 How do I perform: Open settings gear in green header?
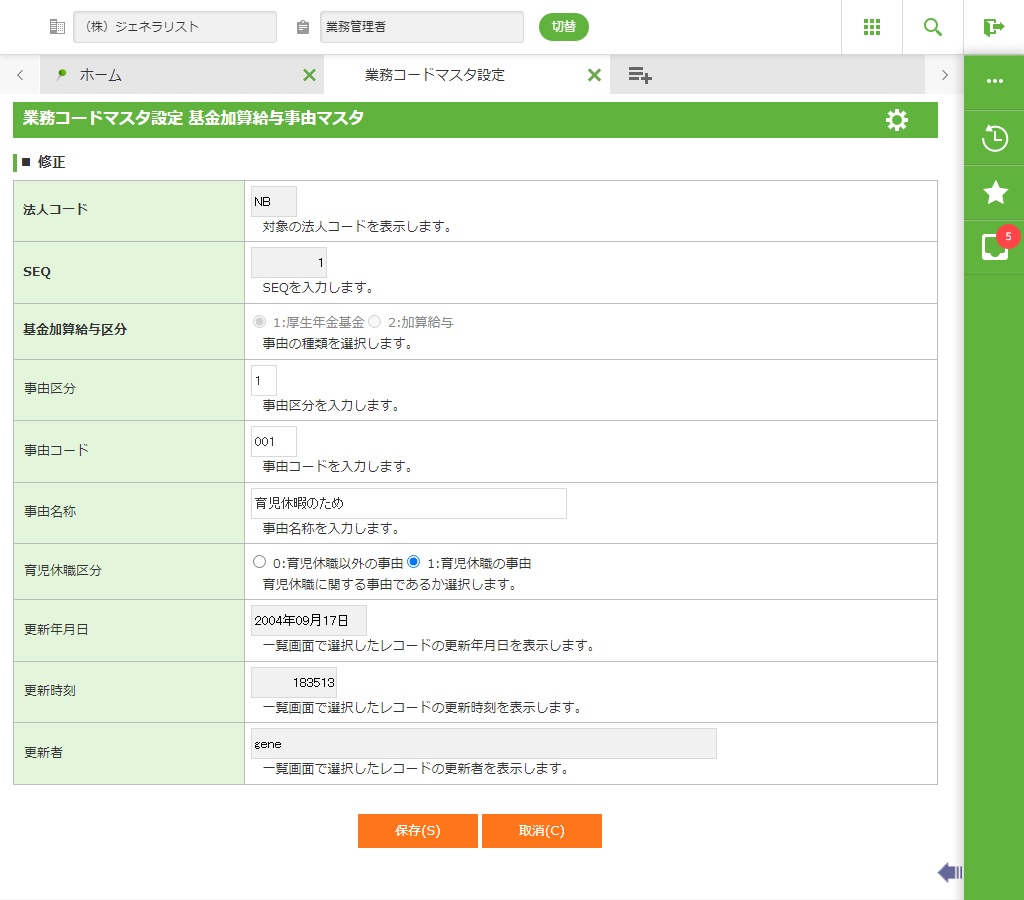click(x=897, y=120)
